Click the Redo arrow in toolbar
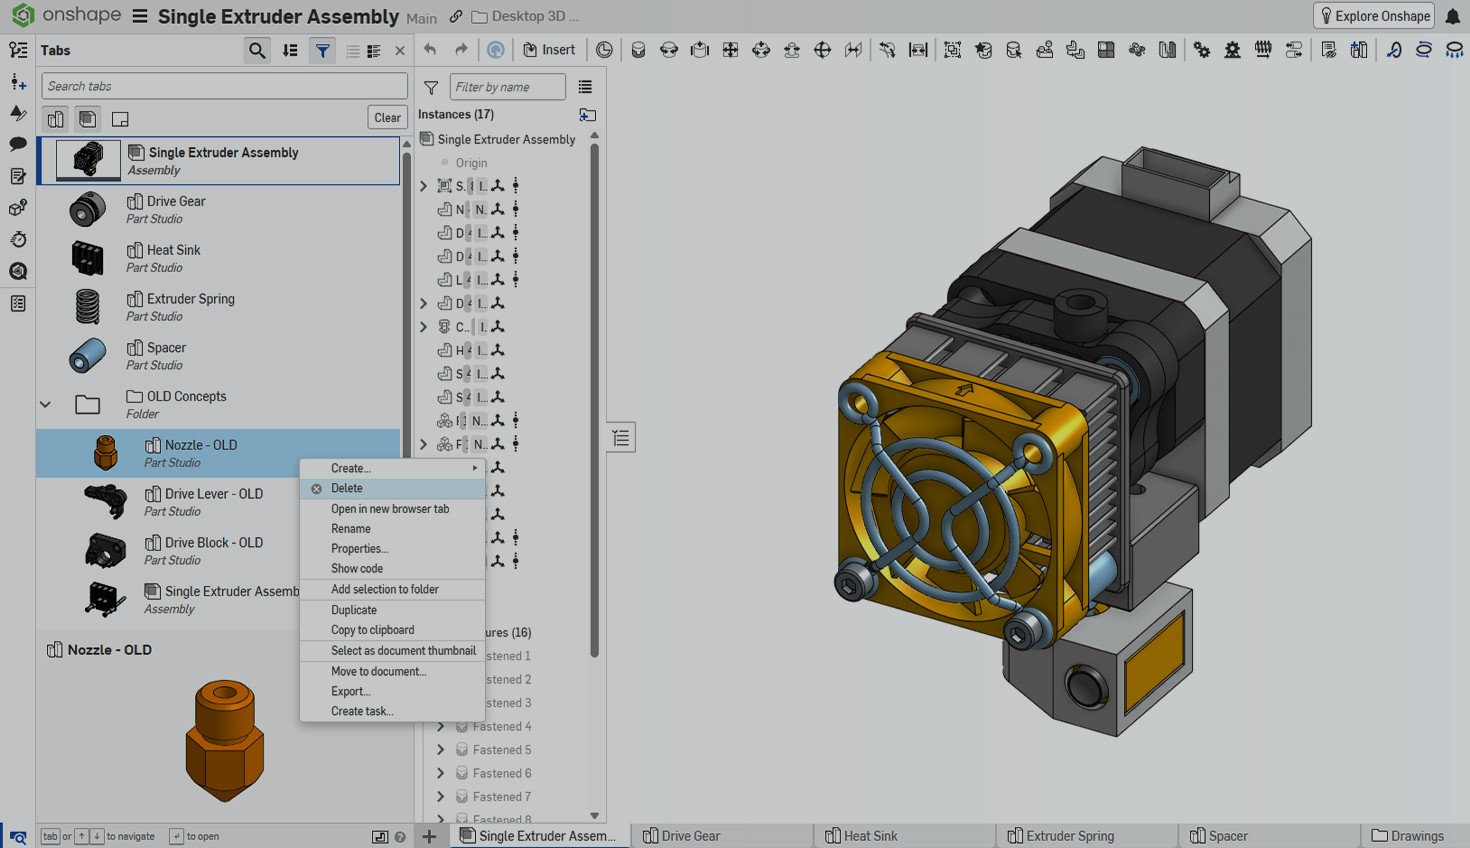 461,50
